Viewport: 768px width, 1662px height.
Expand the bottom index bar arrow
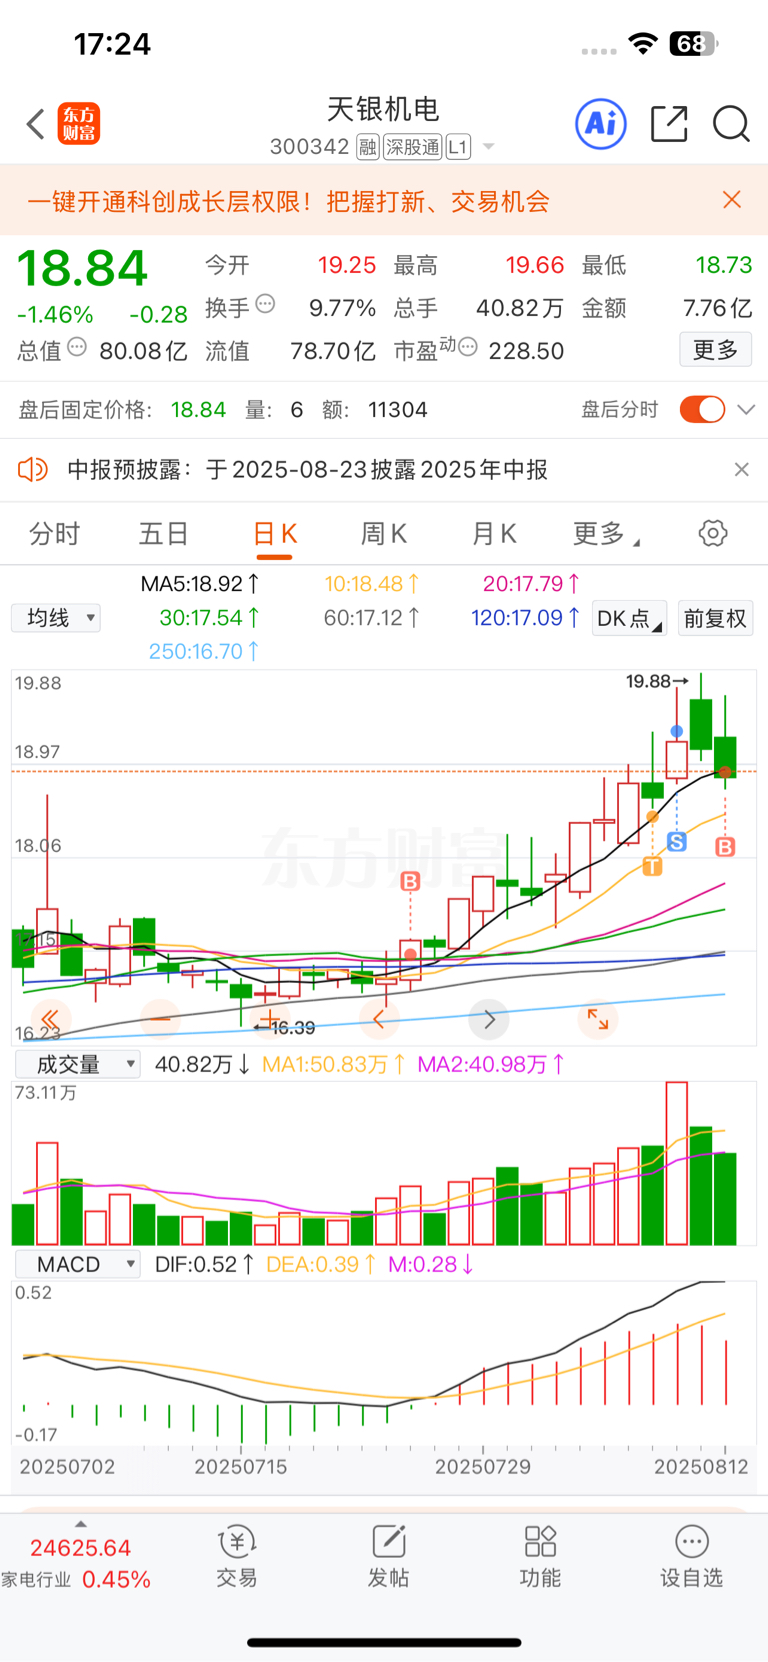[x=81, y=1524]
